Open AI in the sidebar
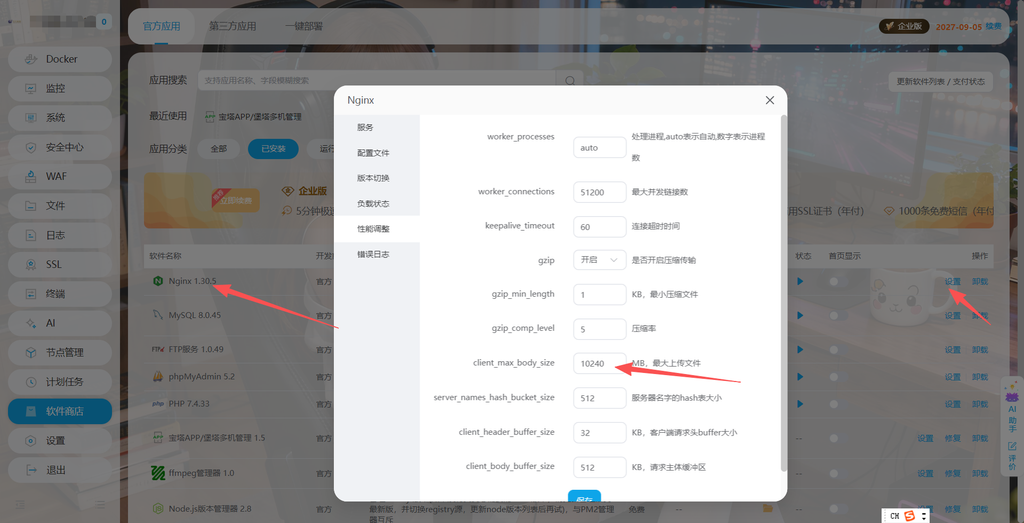The height and width of the screenshot is (523, 1024). point(59,323)
